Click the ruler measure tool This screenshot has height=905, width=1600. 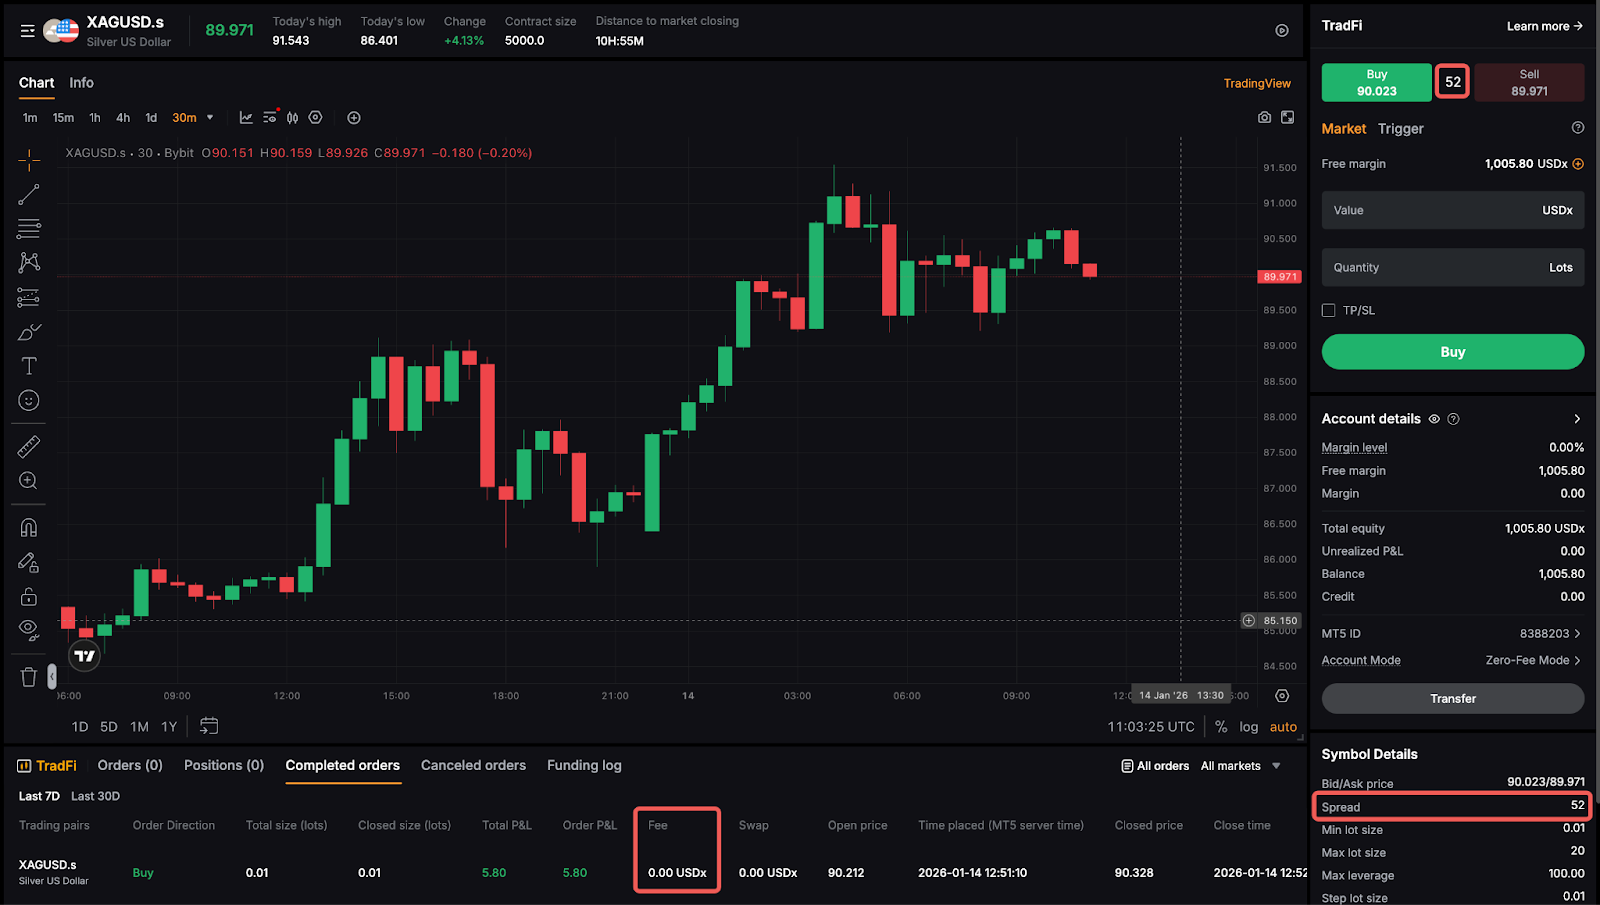click(x=29, y=447)
